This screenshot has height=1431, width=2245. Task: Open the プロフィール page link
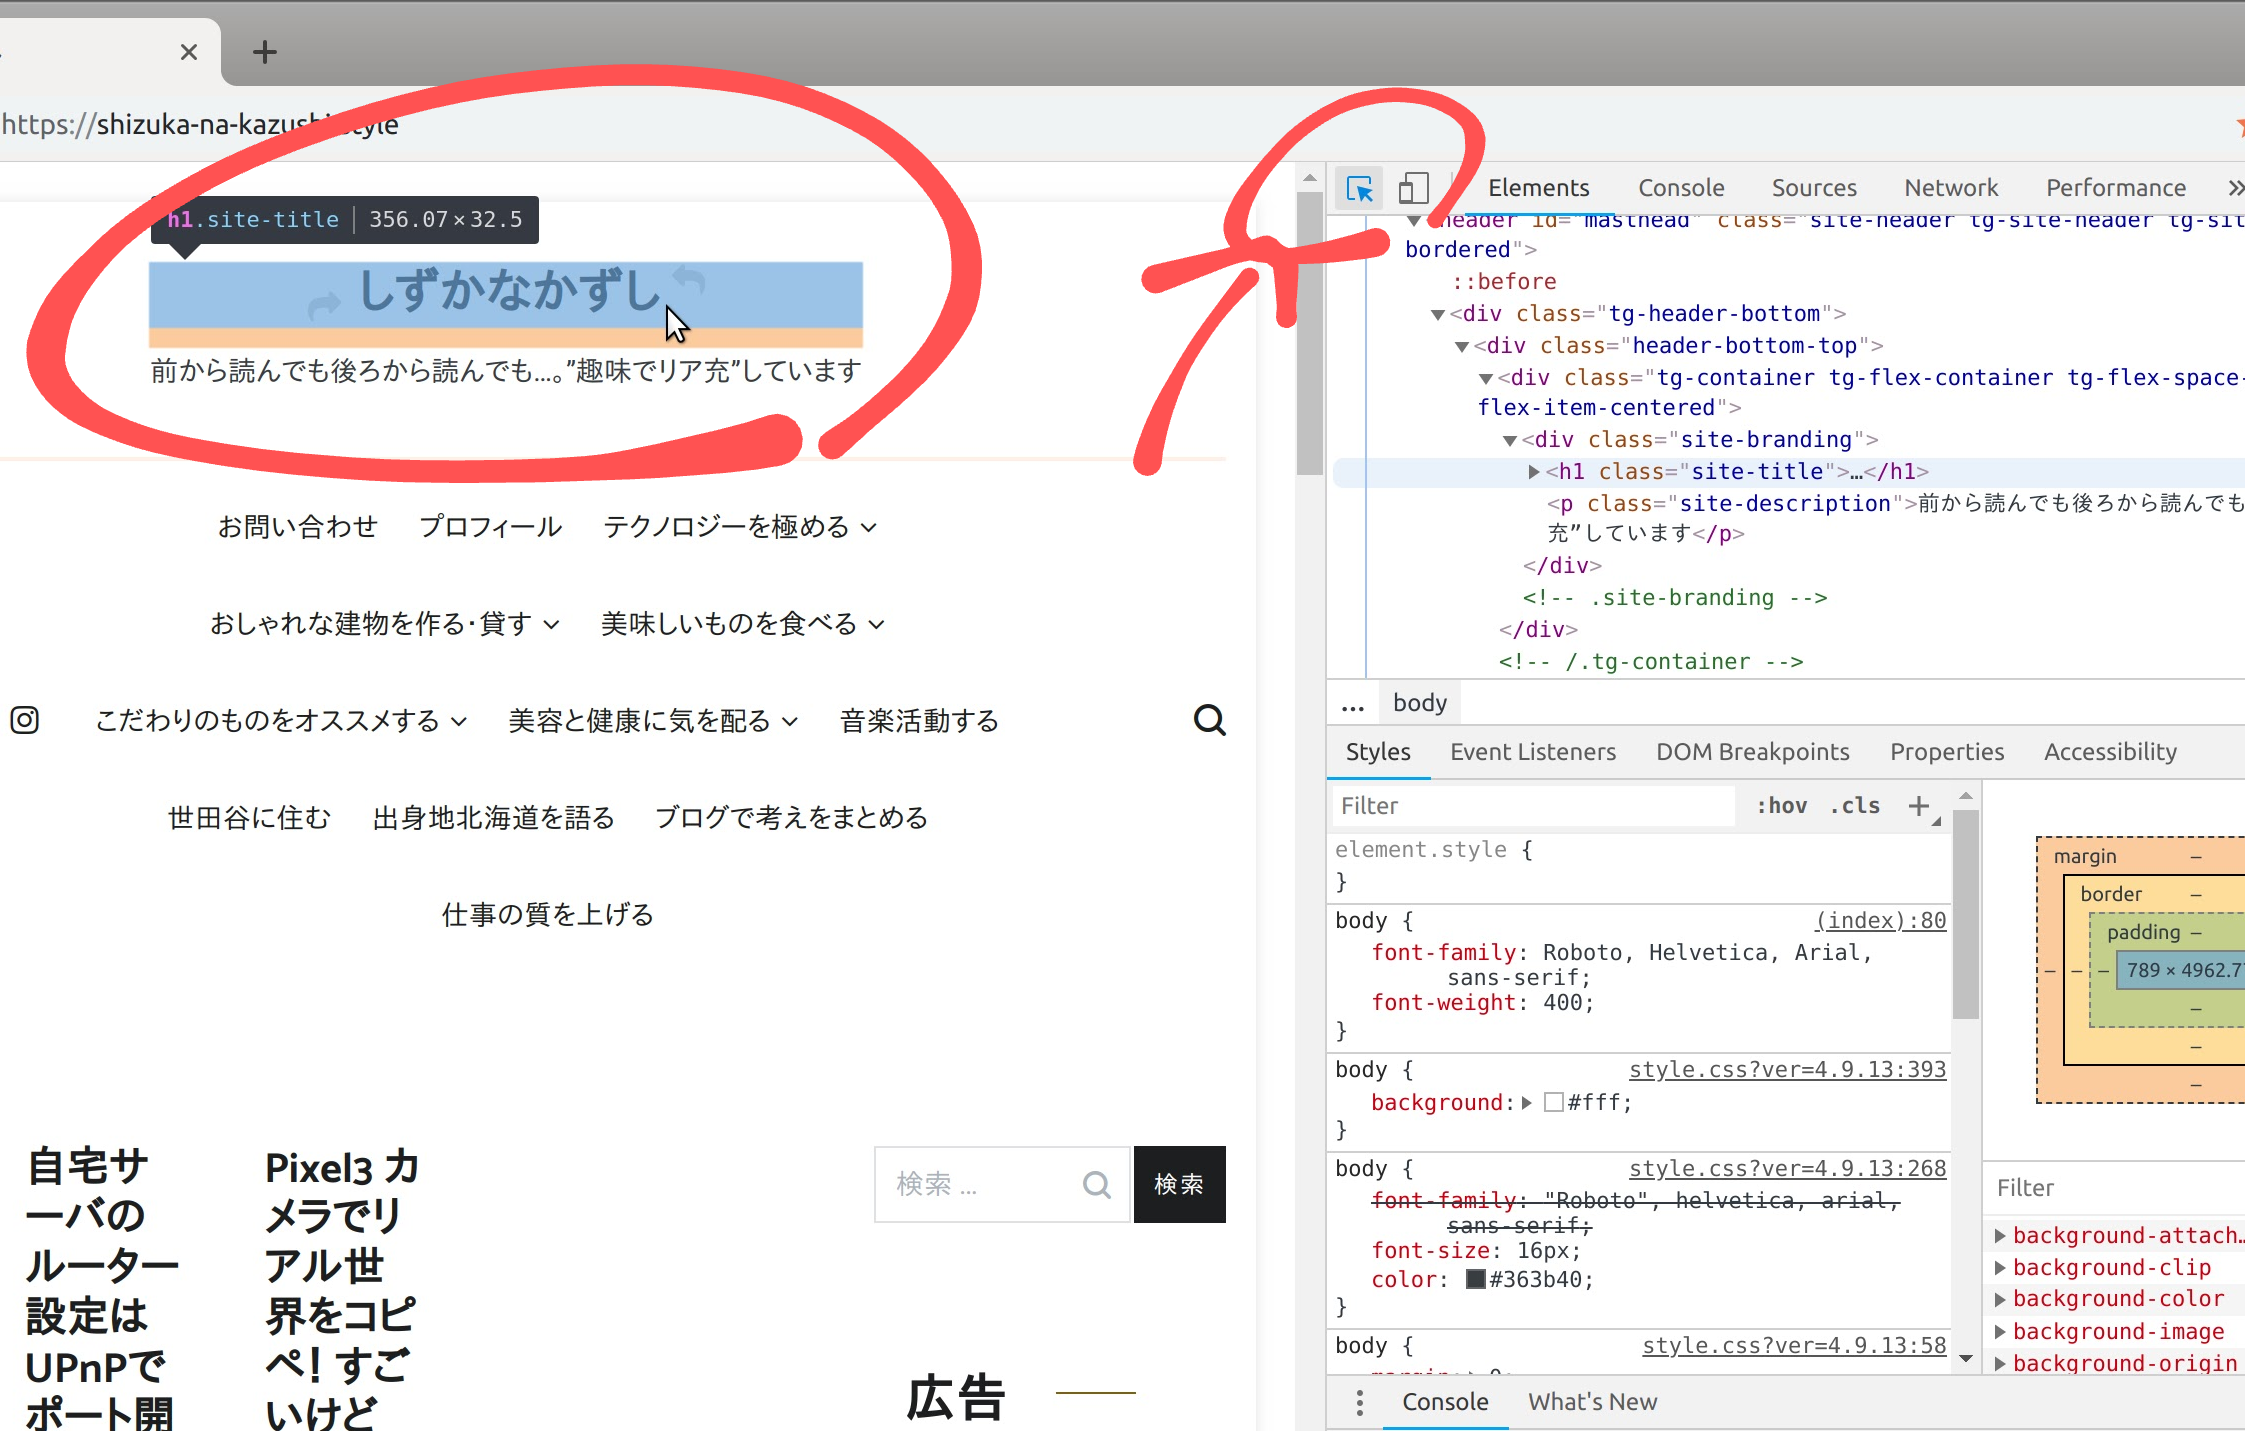tap(490, 527)
